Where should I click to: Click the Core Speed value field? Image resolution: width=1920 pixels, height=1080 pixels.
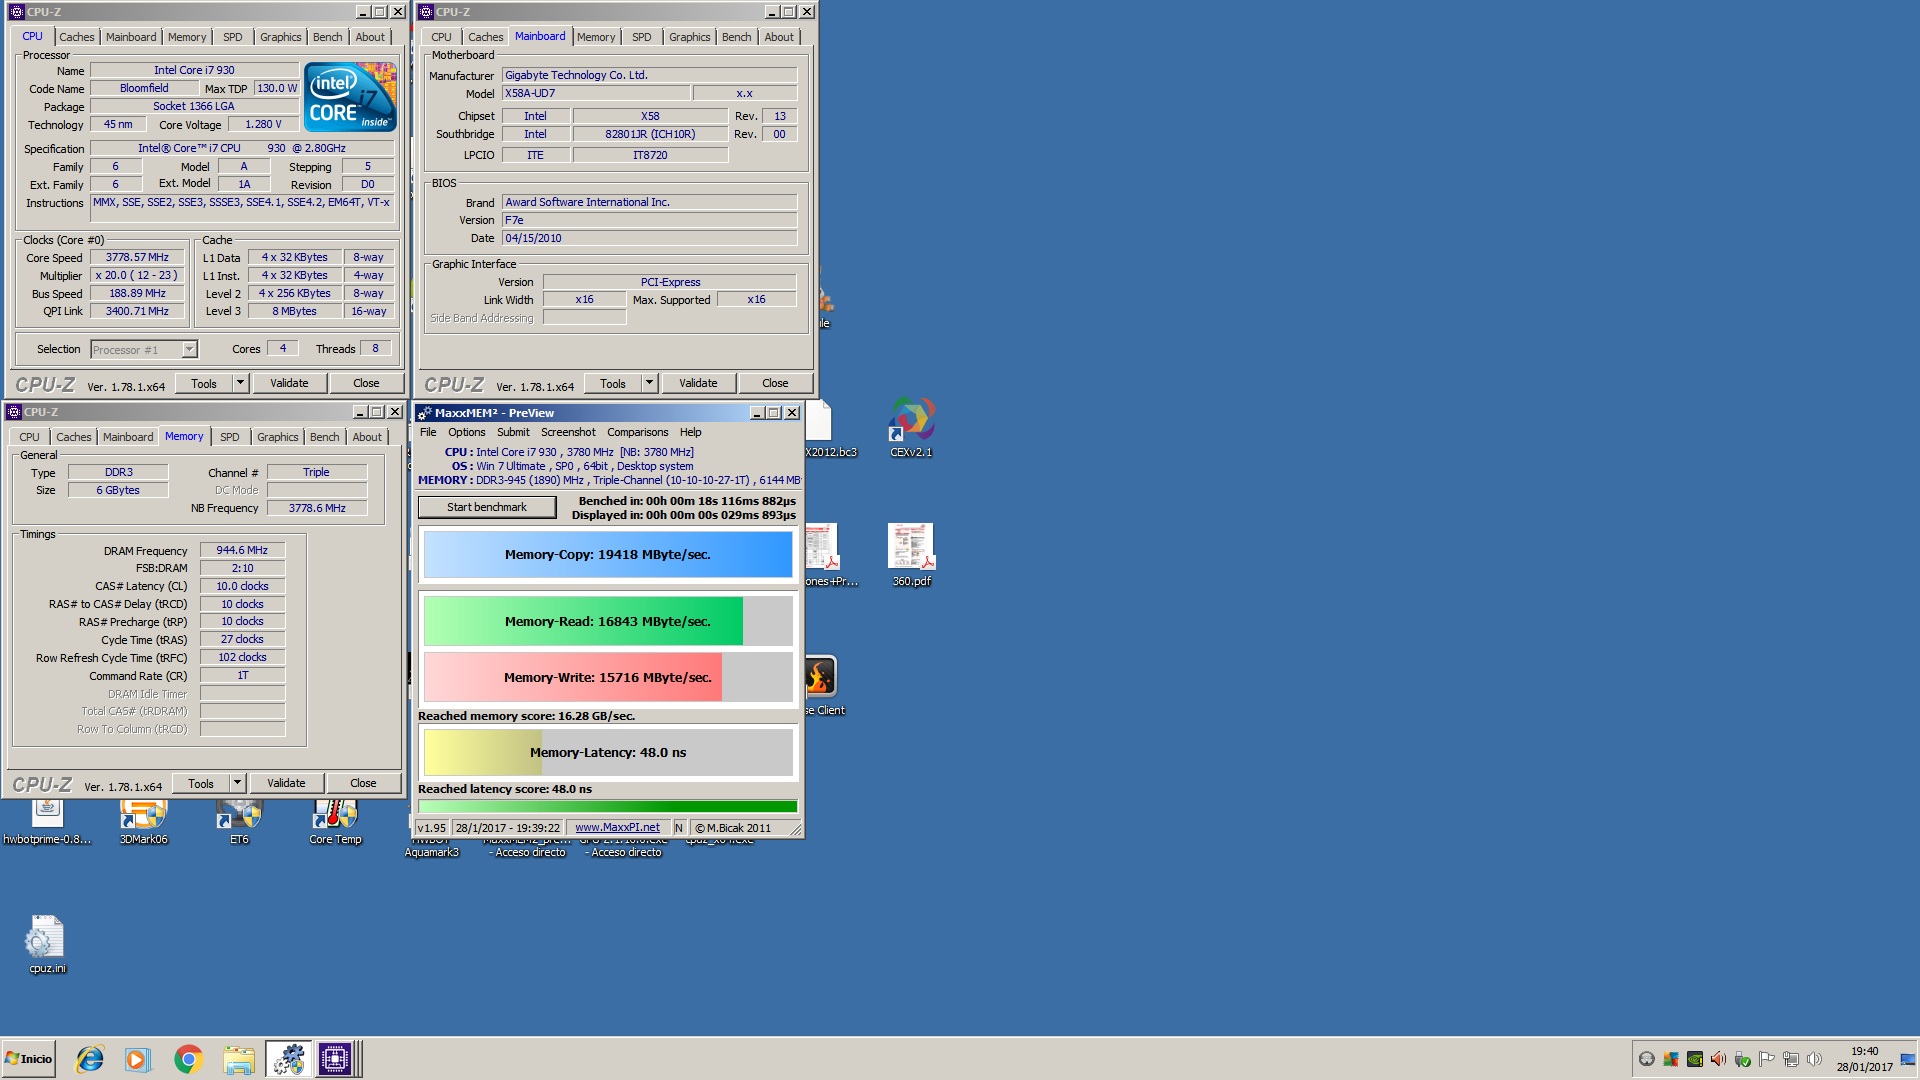coord(137,257)
